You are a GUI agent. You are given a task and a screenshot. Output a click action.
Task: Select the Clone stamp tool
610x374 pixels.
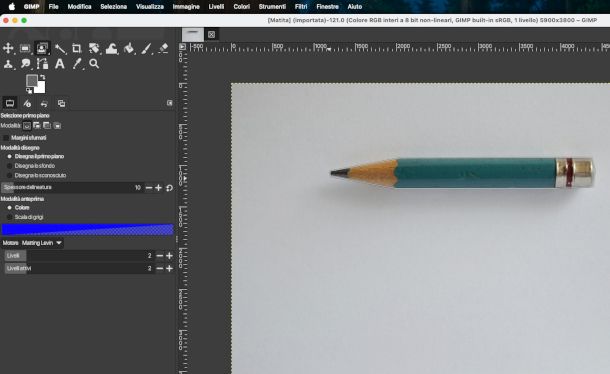[x=8, y=64]
